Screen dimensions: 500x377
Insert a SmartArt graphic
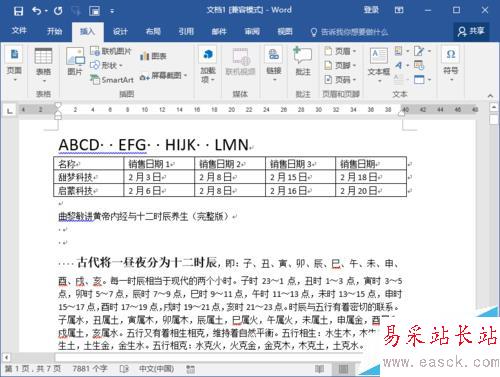[112, 80]
